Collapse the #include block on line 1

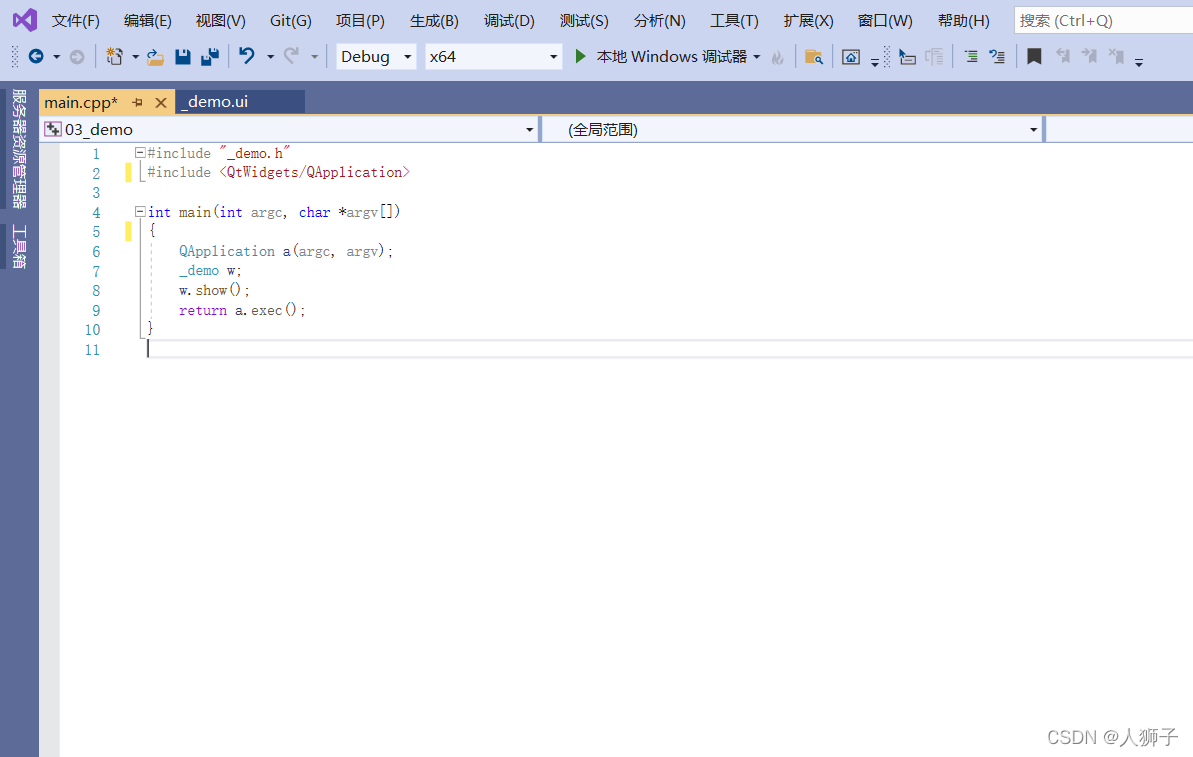tap(140, 153)
